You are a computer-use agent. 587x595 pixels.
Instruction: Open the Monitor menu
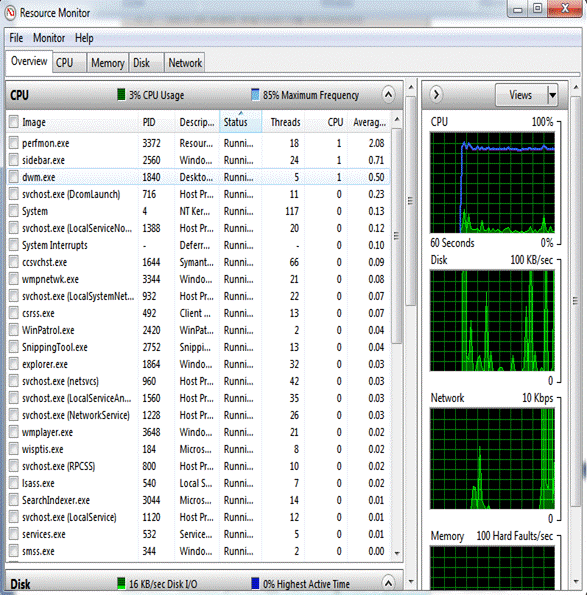point(49,38)
